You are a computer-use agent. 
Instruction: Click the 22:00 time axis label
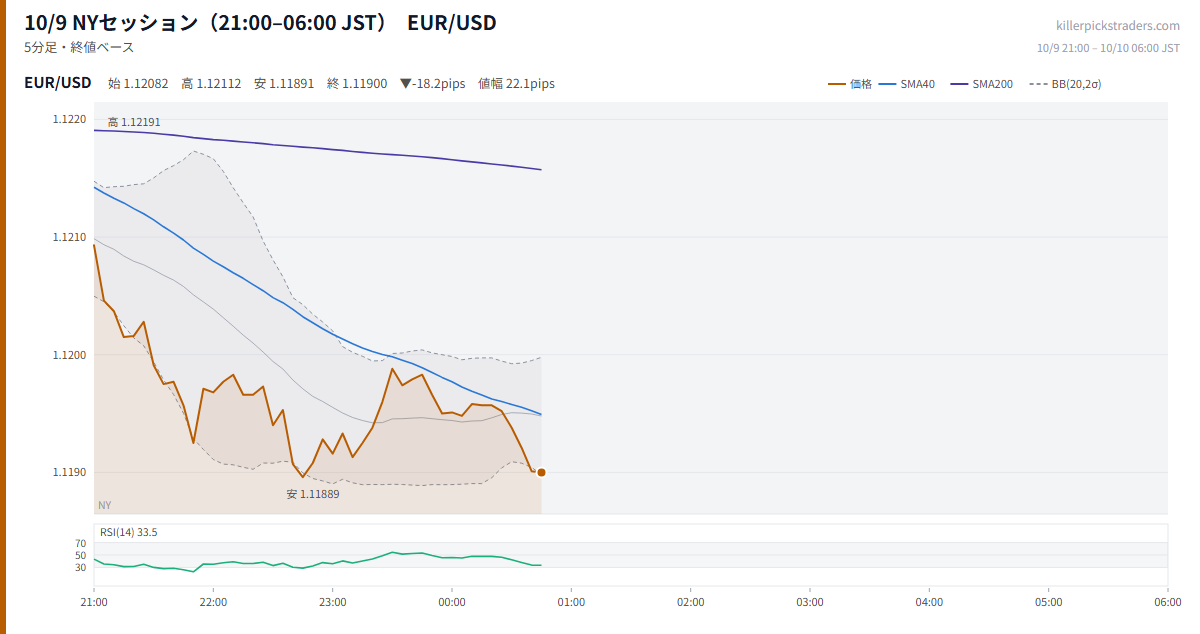coord(213,602)
